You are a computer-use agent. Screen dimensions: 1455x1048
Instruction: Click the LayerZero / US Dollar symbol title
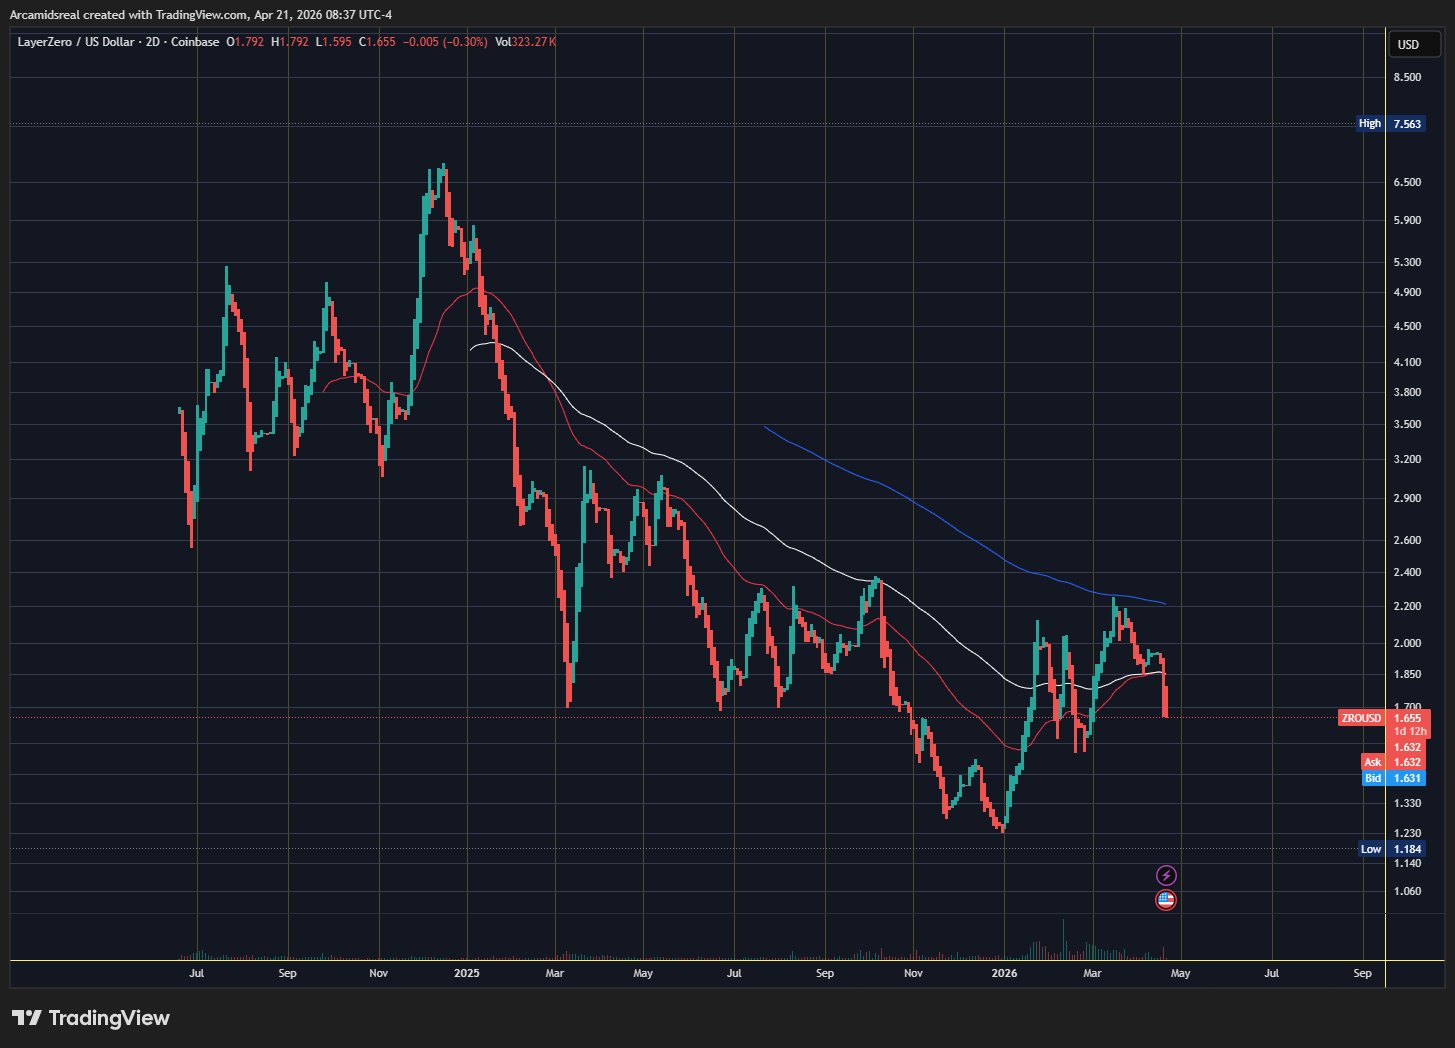click(x=77, y=42)
